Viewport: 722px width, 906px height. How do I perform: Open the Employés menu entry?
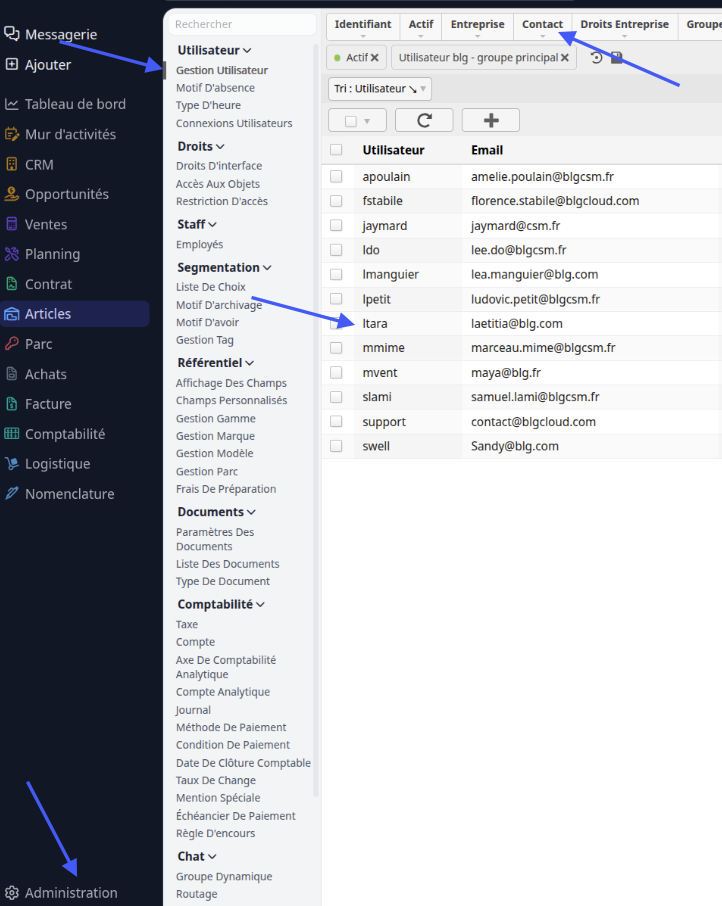199,244
